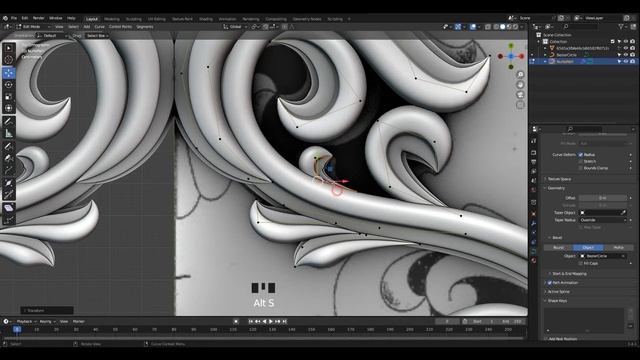This screenshot has width=640, height=360.
Task: Open the World properties tab
Action: tap(533, 190)
